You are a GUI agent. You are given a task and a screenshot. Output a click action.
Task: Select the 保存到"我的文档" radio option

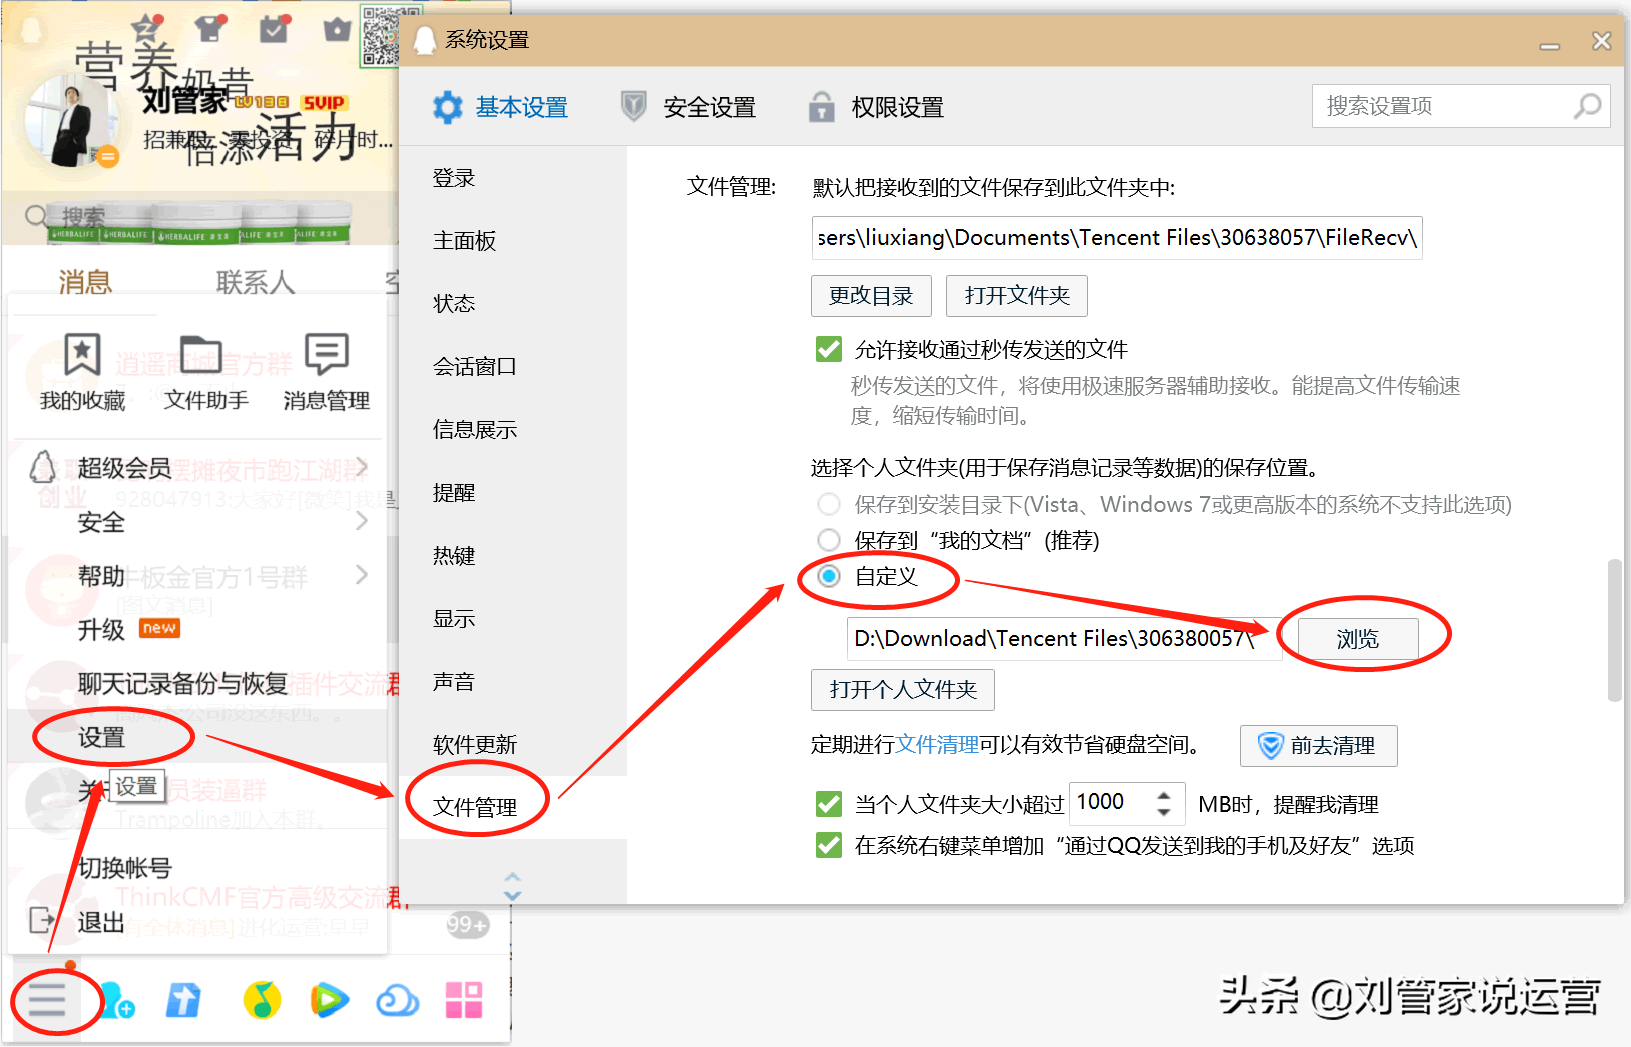click(829, 540)
